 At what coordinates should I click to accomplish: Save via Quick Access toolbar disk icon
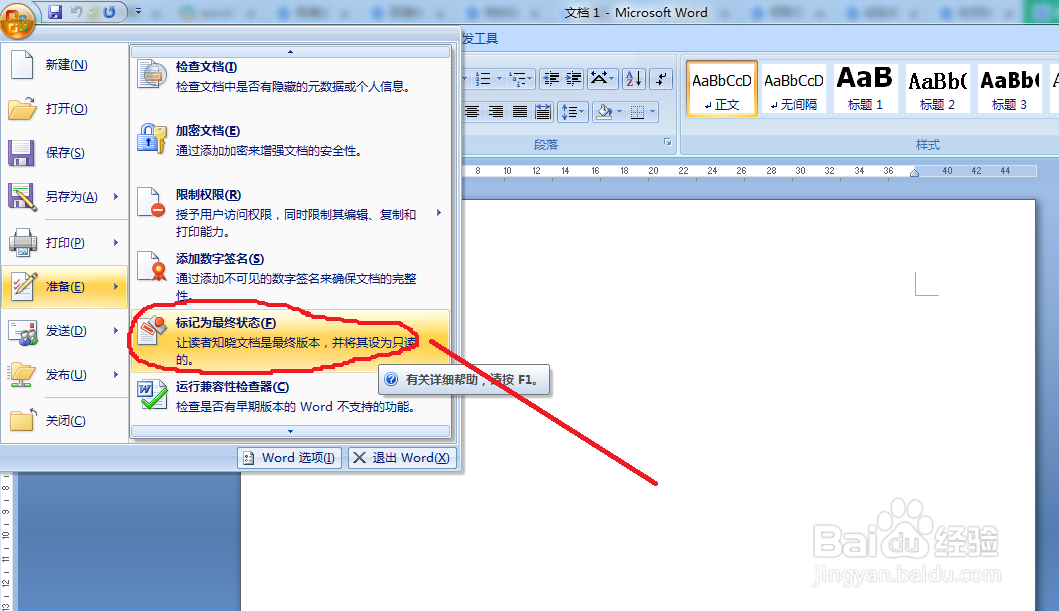coord(55,12)
